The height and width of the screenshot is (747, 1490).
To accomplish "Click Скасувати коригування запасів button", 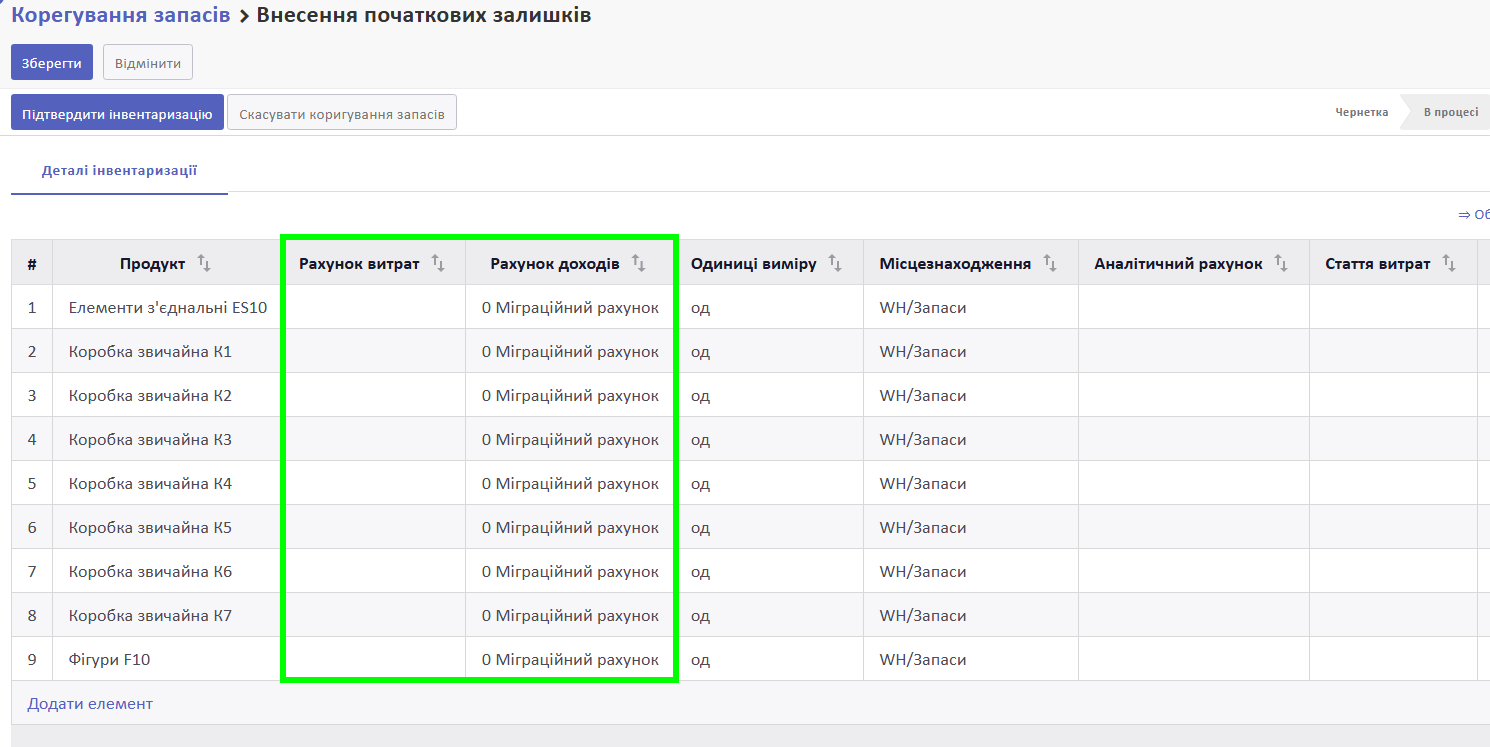I will pos(342,113).
